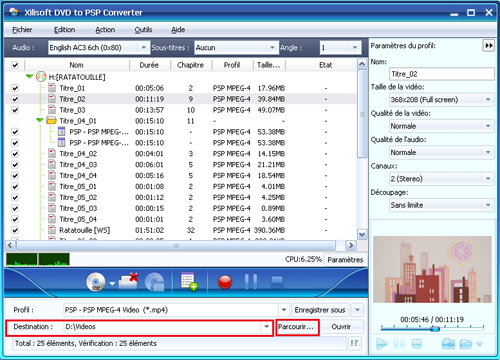The width and height of the screenshot is (500, 360).
Task: Open the Découpage dropdown
Action: pyautogui.click(x=488, y=205)
